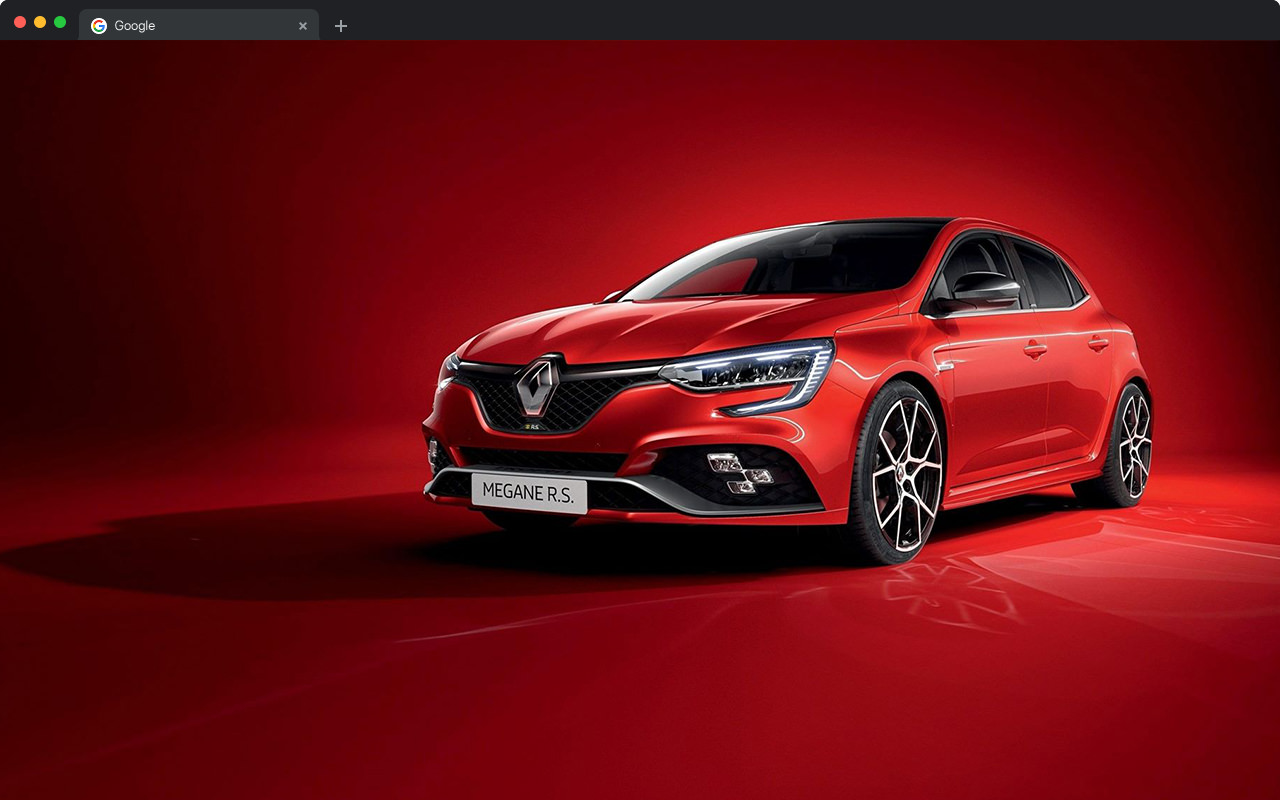Click the illuminated LED headlight
This screenshot has height=800, width=1280.
[750, 370]
